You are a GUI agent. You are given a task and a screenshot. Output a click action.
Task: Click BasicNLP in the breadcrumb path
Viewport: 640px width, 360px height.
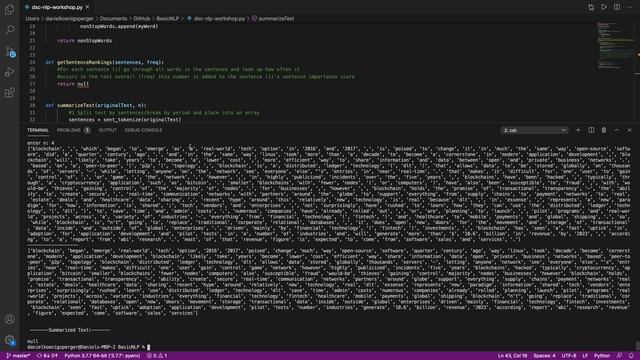(x=168, y=18)
